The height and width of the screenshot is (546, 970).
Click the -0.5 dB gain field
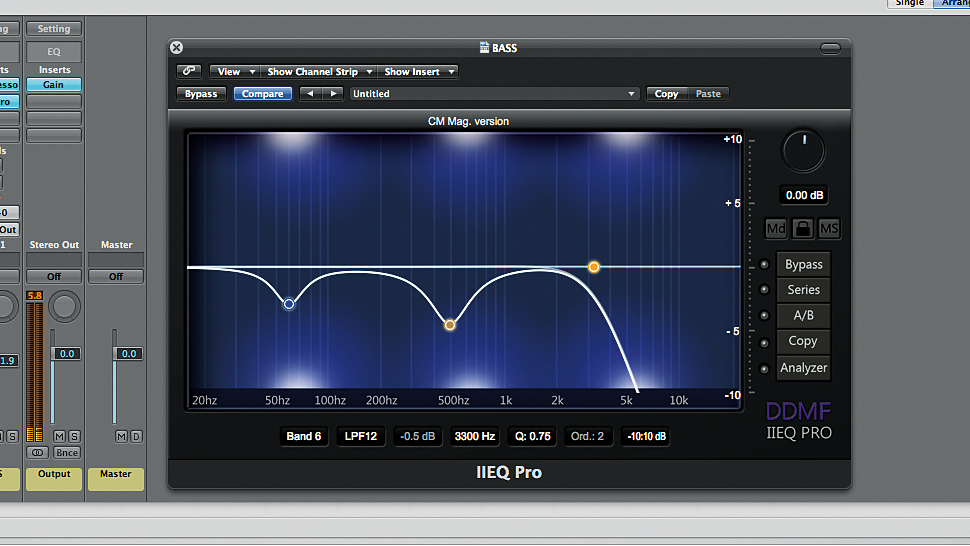pos(418,436)
